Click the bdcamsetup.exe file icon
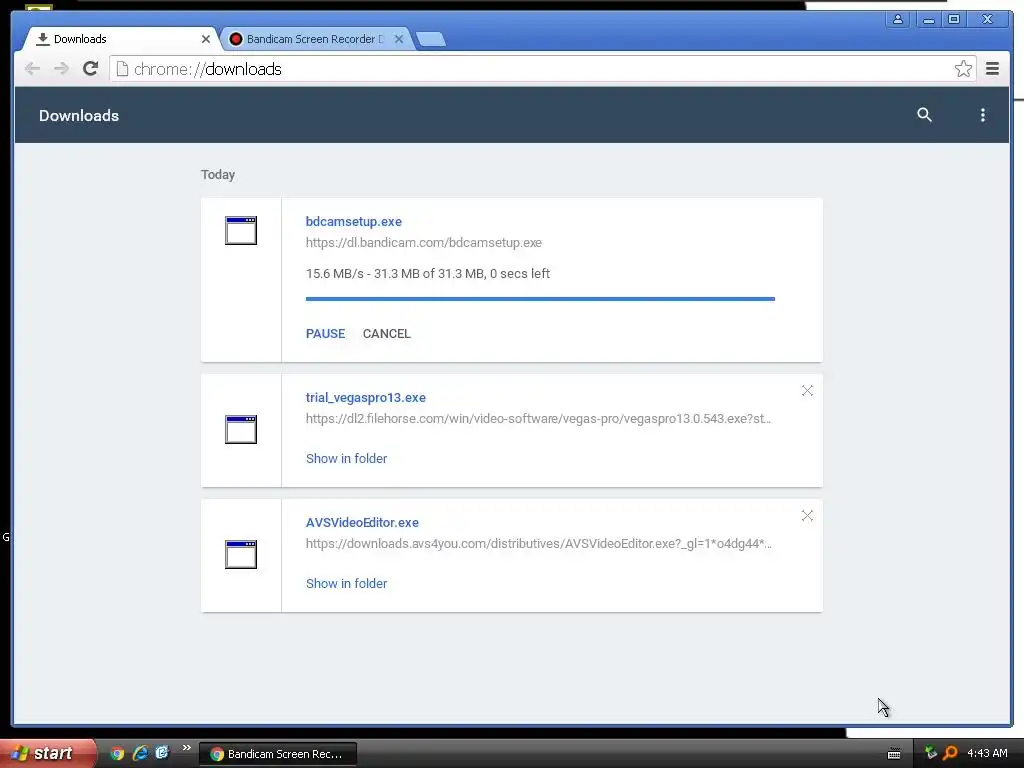 point(240,231)
